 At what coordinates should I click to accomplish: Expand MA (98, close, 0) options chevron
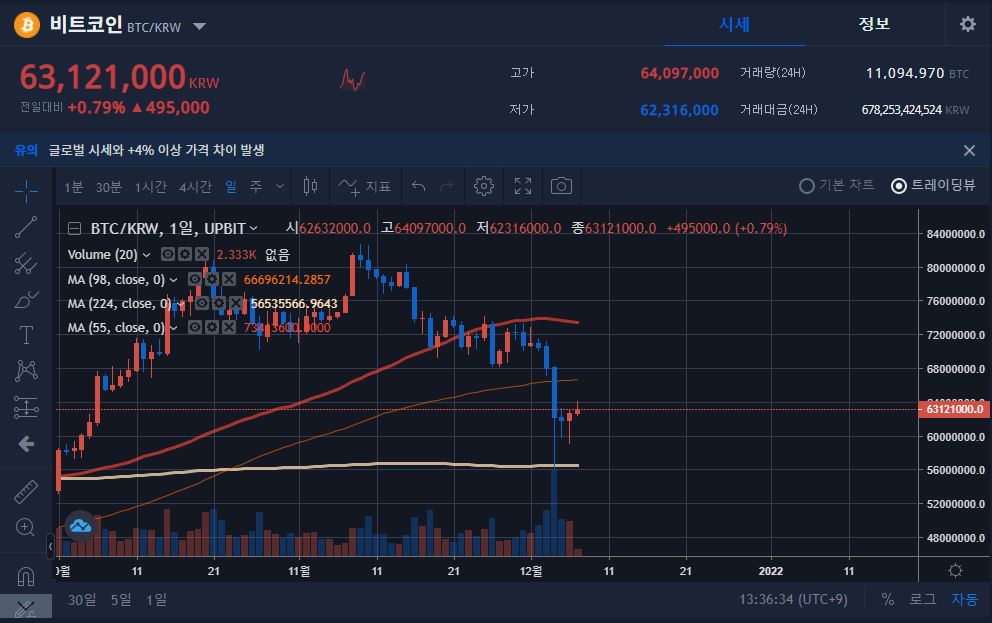click(173, 280)
